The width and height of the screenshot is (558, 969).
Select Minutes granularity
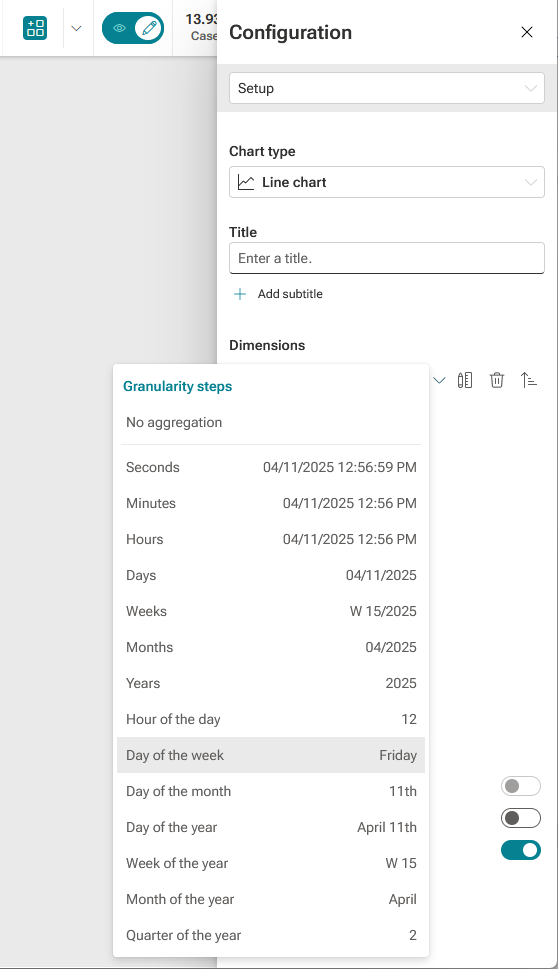271,503
